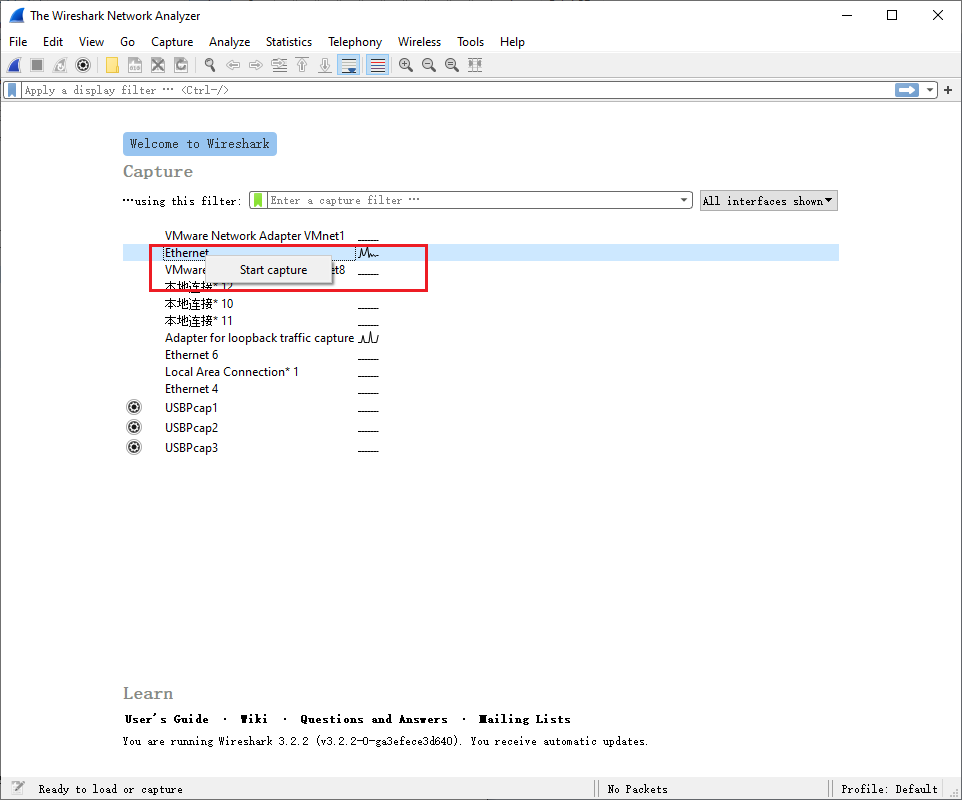Screen dimensions: 962x800
Task: Select the 本地连接* 11 interface
Action: (199, 321)
